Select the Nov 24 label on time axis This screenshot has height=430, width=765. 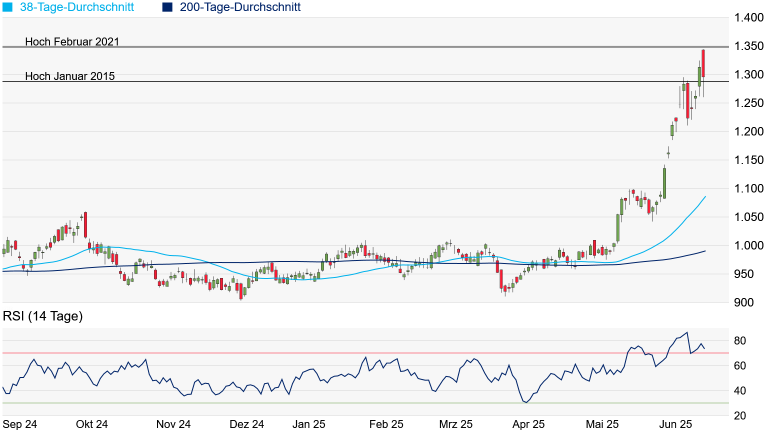click(172, 424)
